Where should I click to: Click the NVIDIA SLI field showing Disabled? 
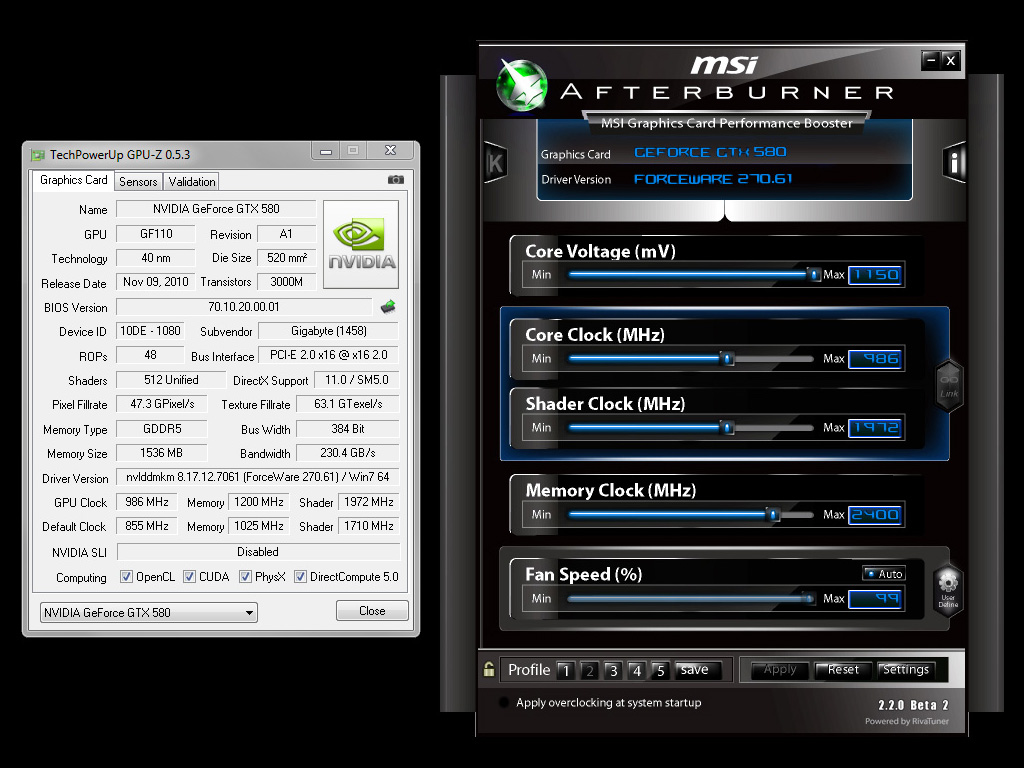click(x=258, y=552)
